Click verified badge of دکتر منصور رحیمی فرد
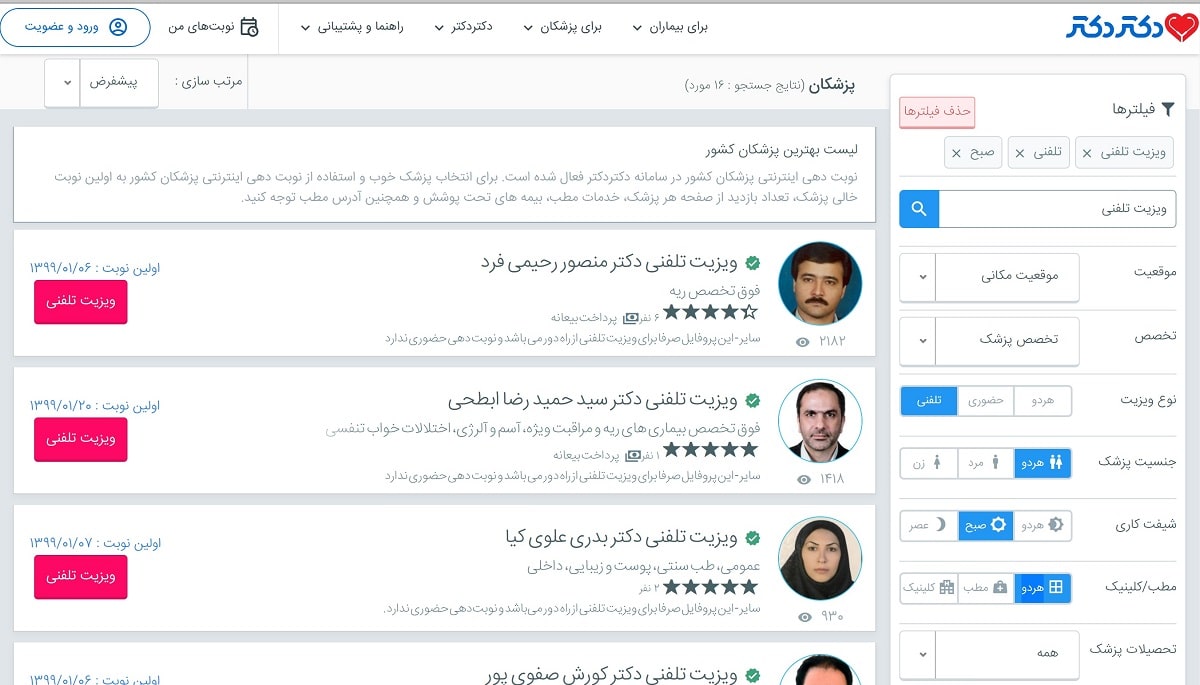This screenshot has width=1200, height=685. [753, 263]
